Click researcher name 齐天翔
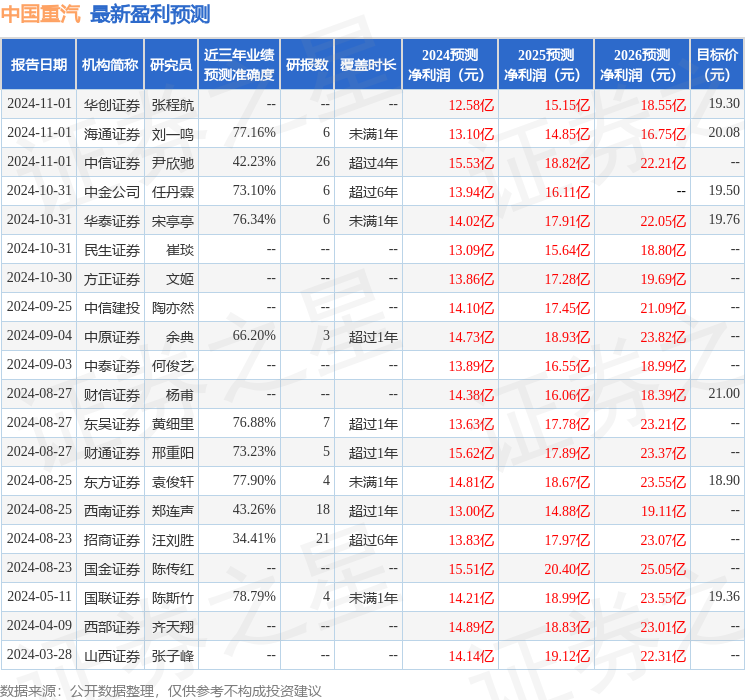 (x=173, y=627)
